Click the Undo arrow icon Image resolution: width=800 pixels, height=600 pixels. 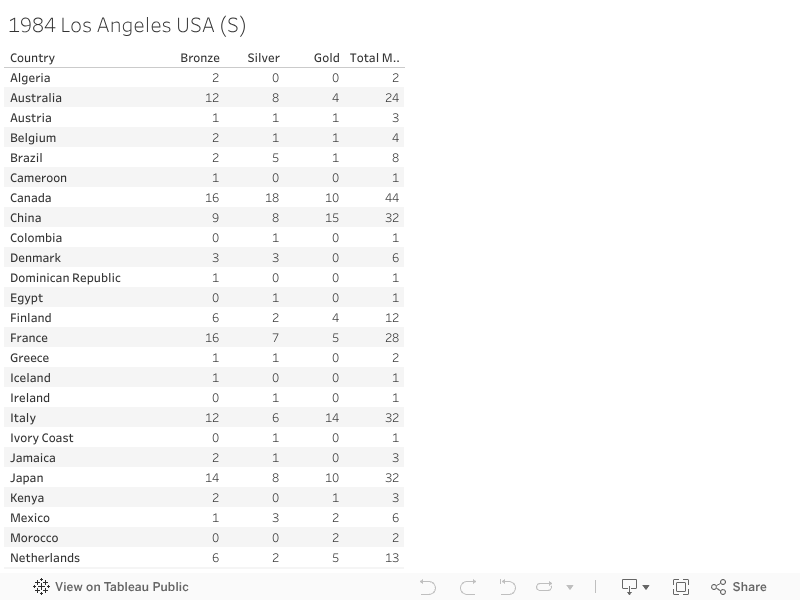(428, 587)
